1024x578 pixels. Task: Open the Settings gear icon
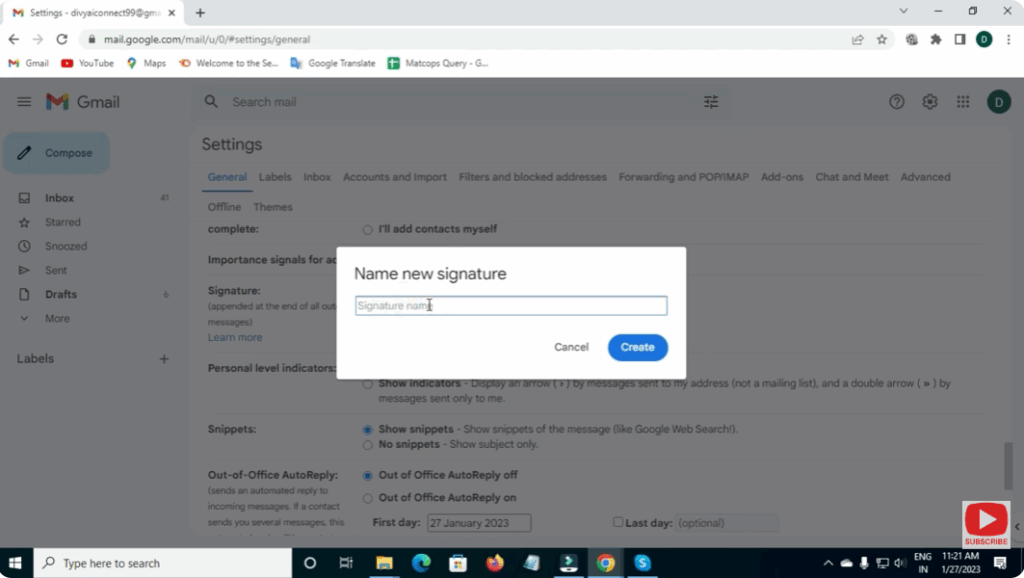point(930,102)
